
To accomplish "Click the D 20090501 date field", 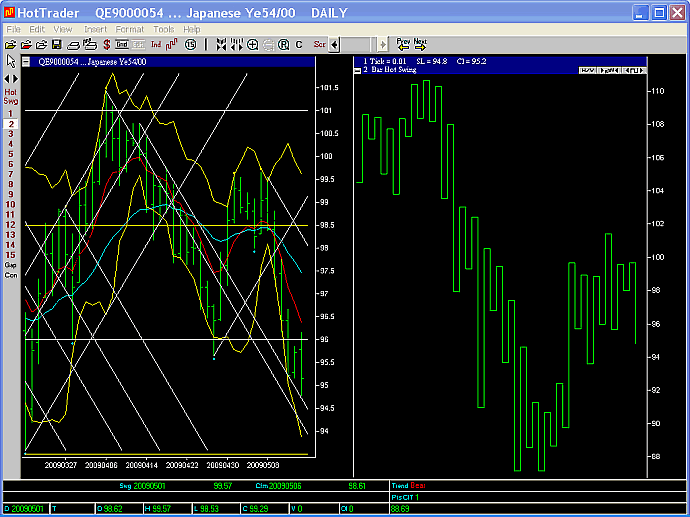I will (x=25, y=509).
